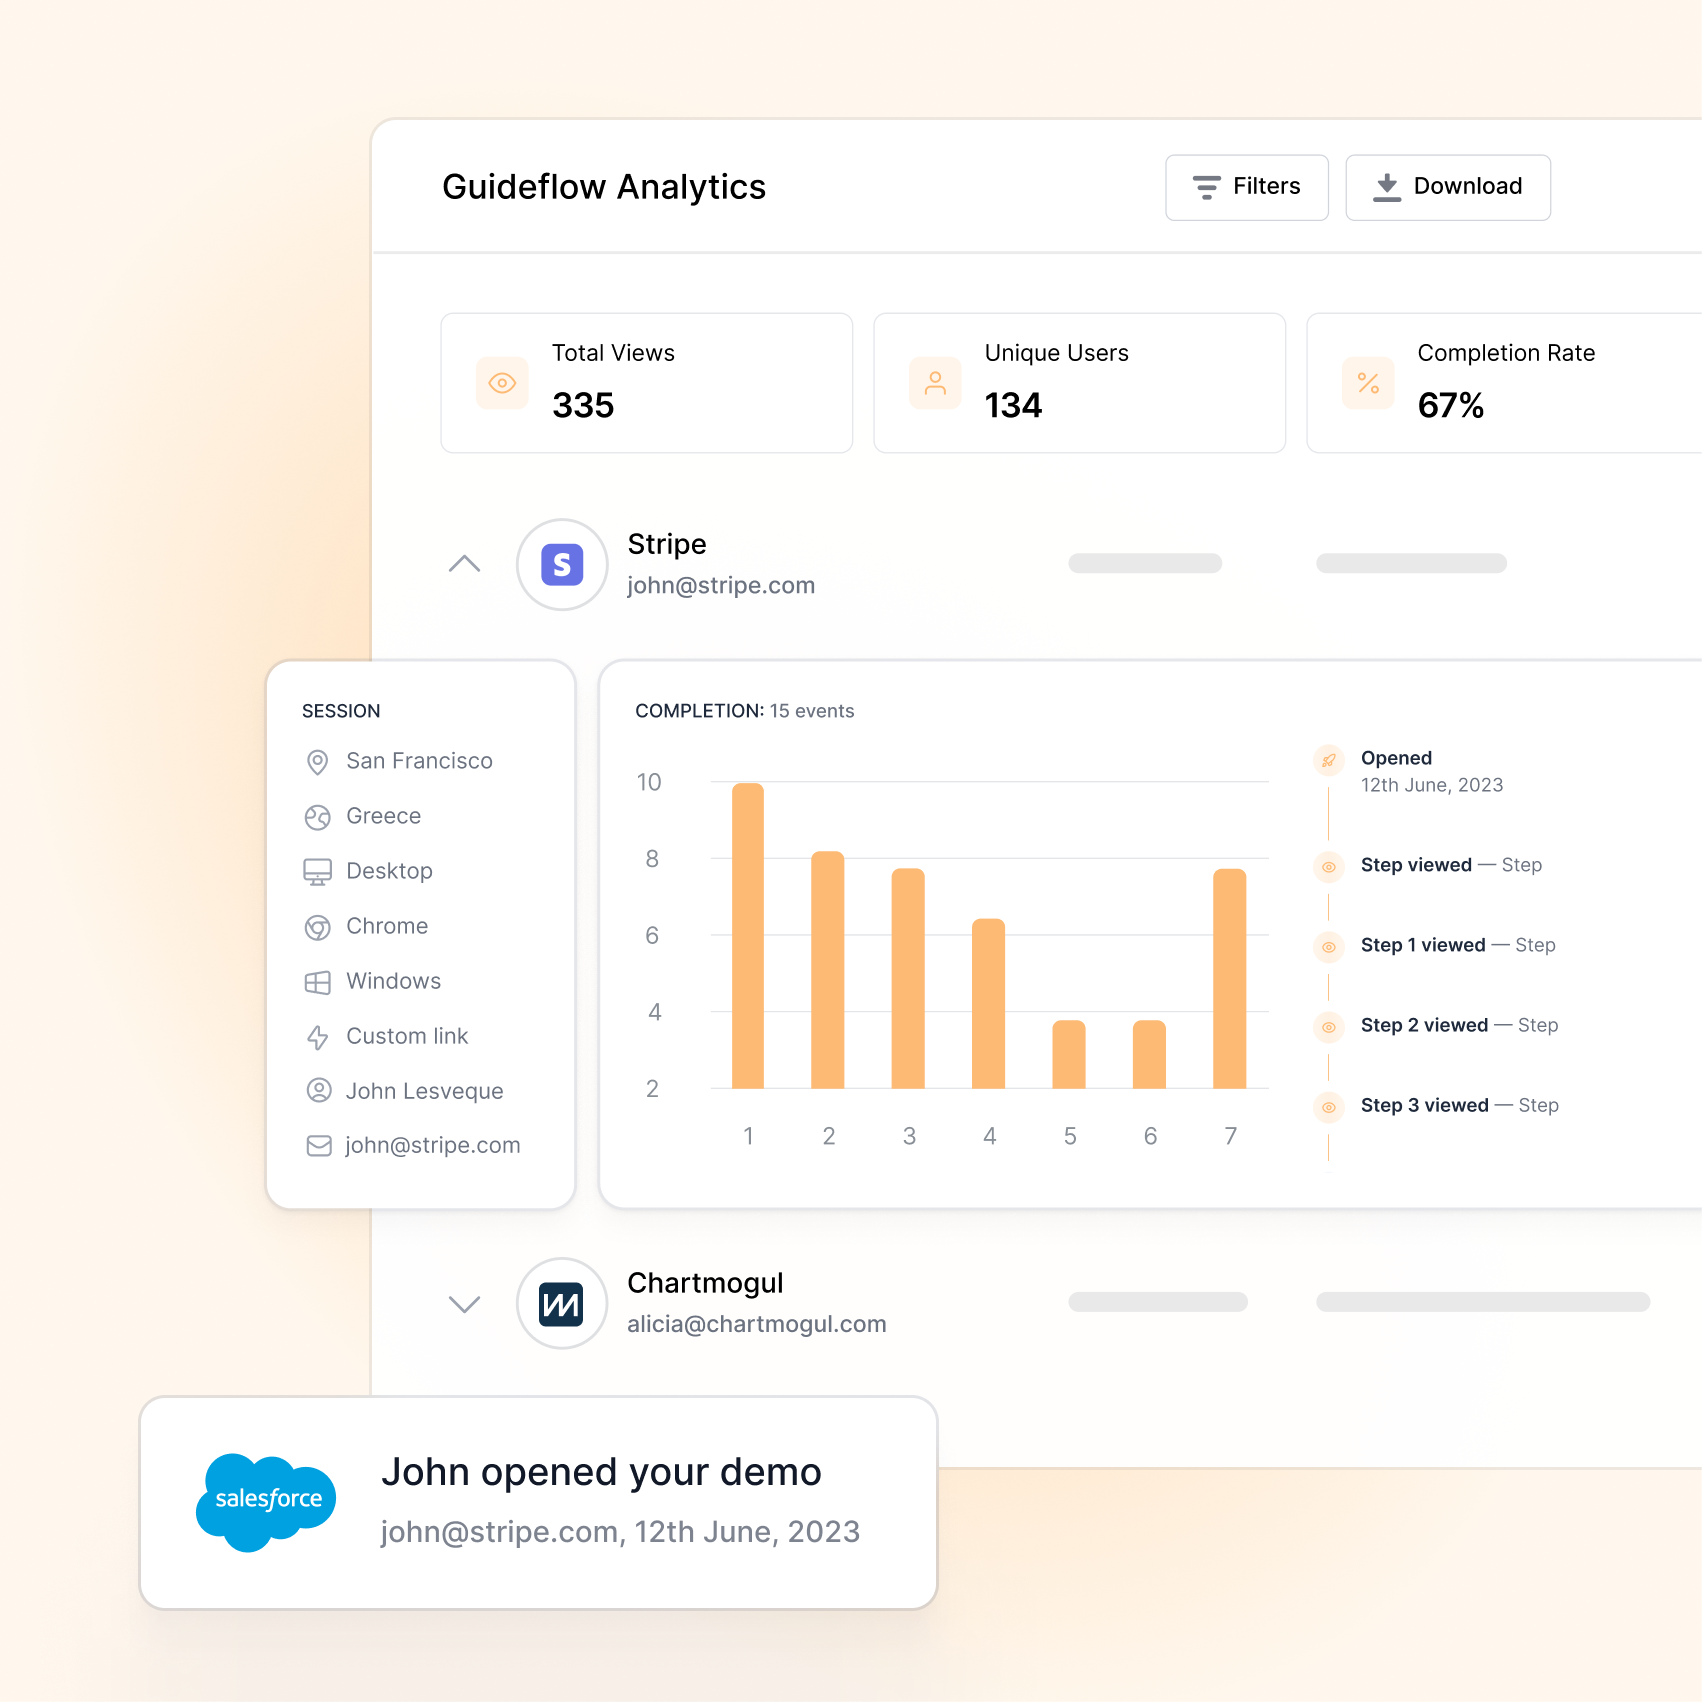Click the john@stripe.com email under Stripe
Viewport: 1702px width, 1702px height.
721,586
